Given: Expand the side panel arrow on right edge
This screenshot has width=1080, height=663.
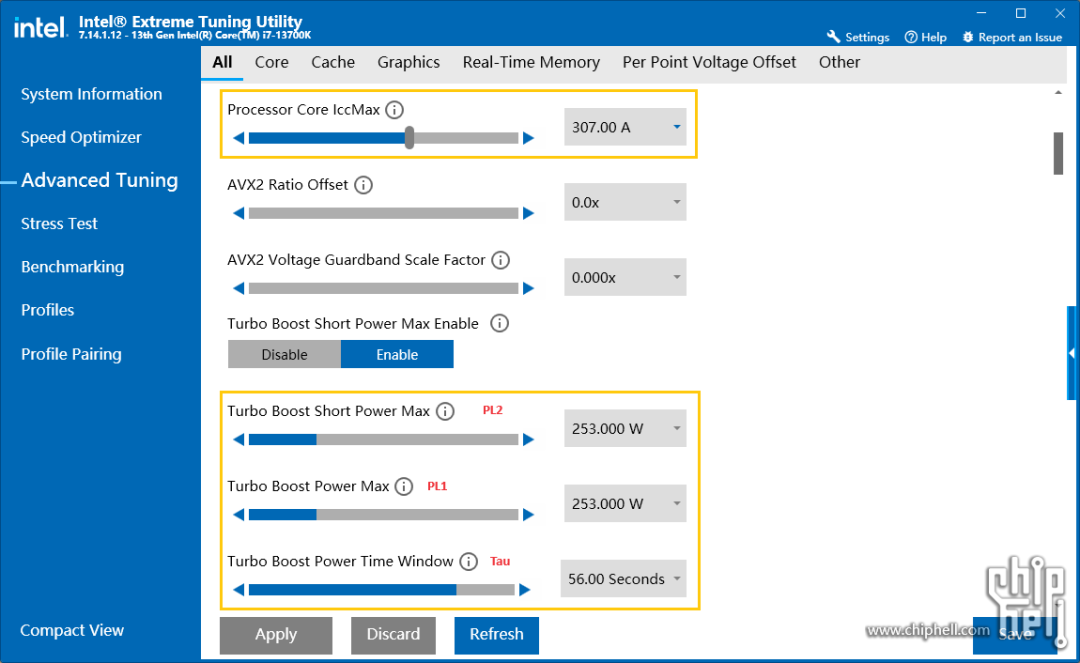Looking at the screenshot, I should point(1072,353).
